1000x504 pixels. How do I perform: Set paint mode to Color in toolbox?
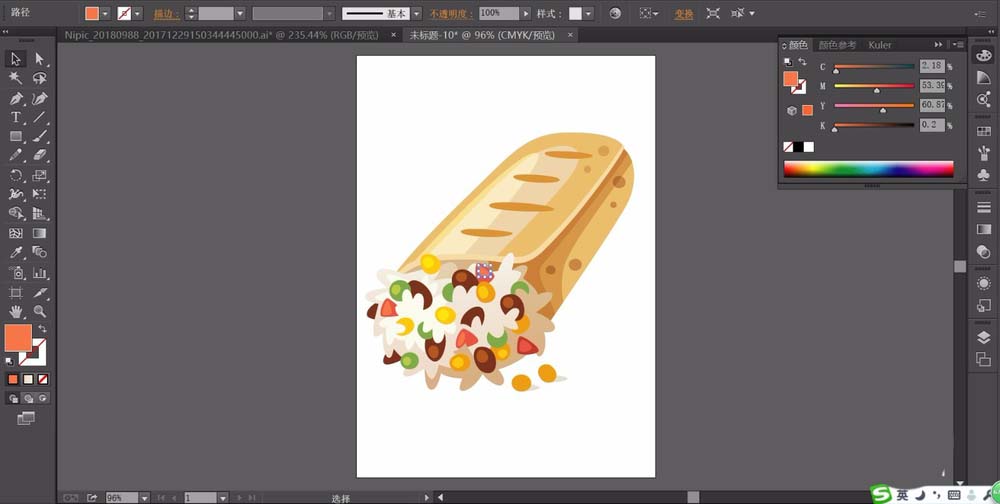point(13,380)
